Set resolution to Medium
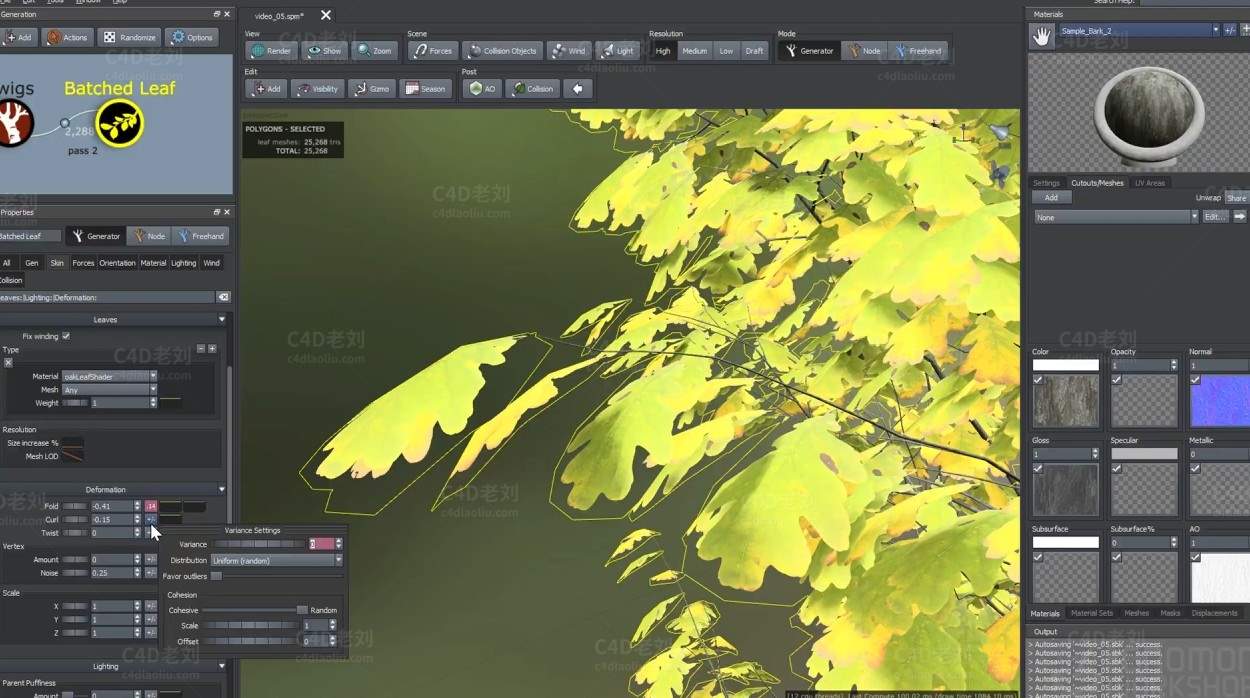 (x=694, y=50)
